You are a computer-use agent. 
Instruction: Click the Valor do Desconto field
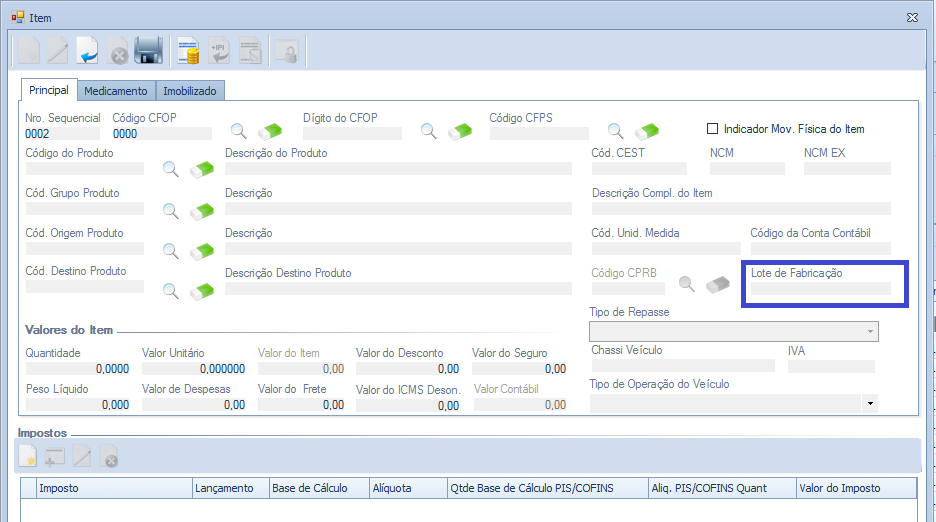tap(408, 369)
